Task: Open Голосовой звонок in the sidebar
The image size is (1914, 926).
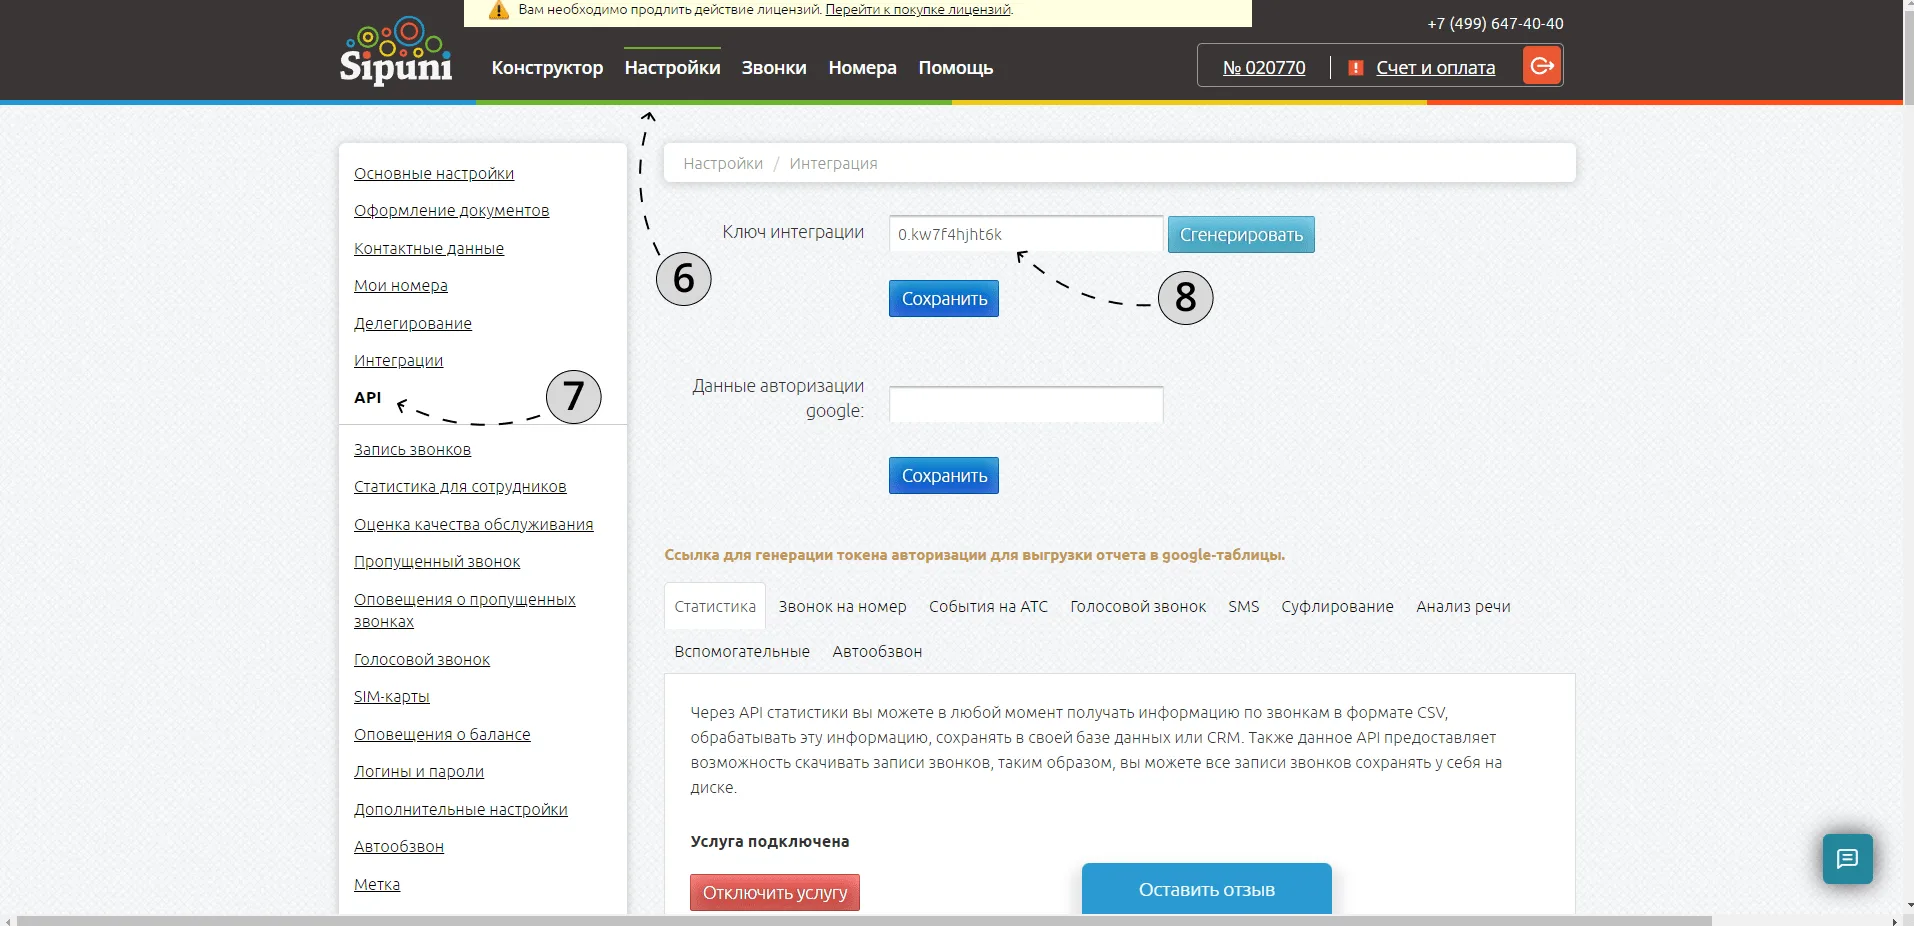Action: pyautogui.click(x=422, y=660)
